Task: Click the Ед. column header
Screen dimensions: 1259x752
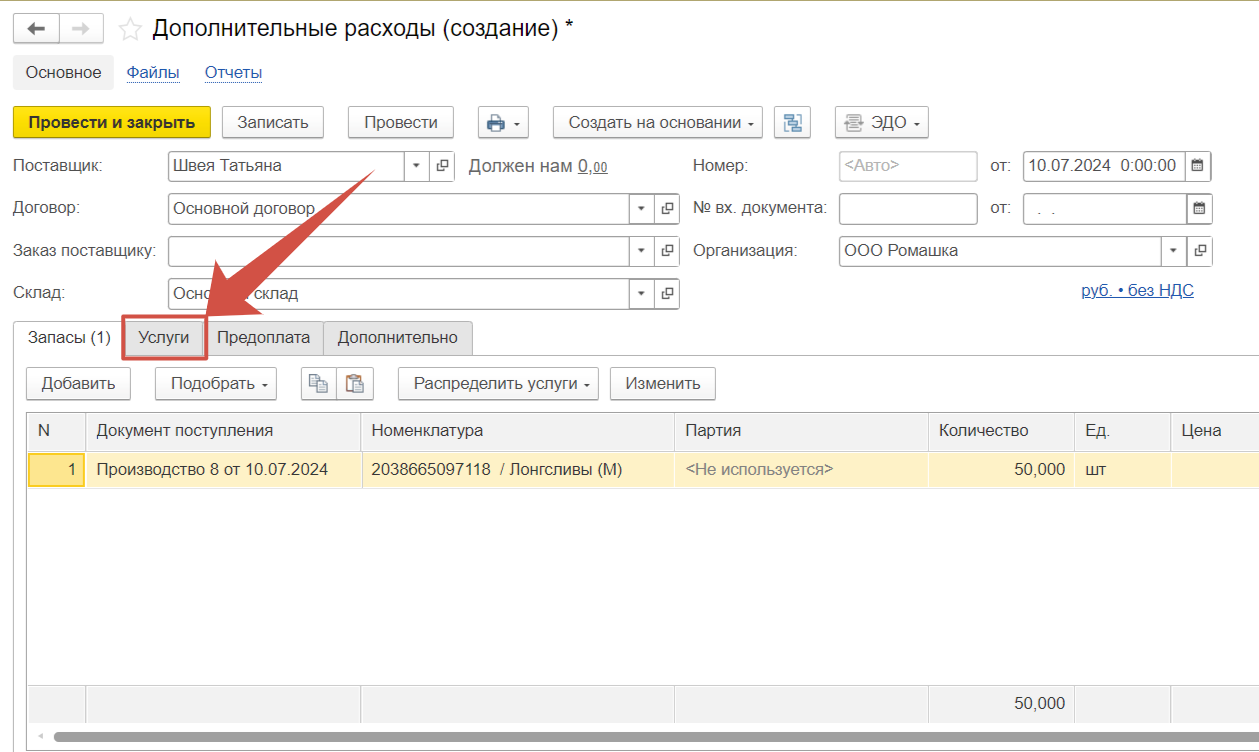Action: (x=1122, y=431)
